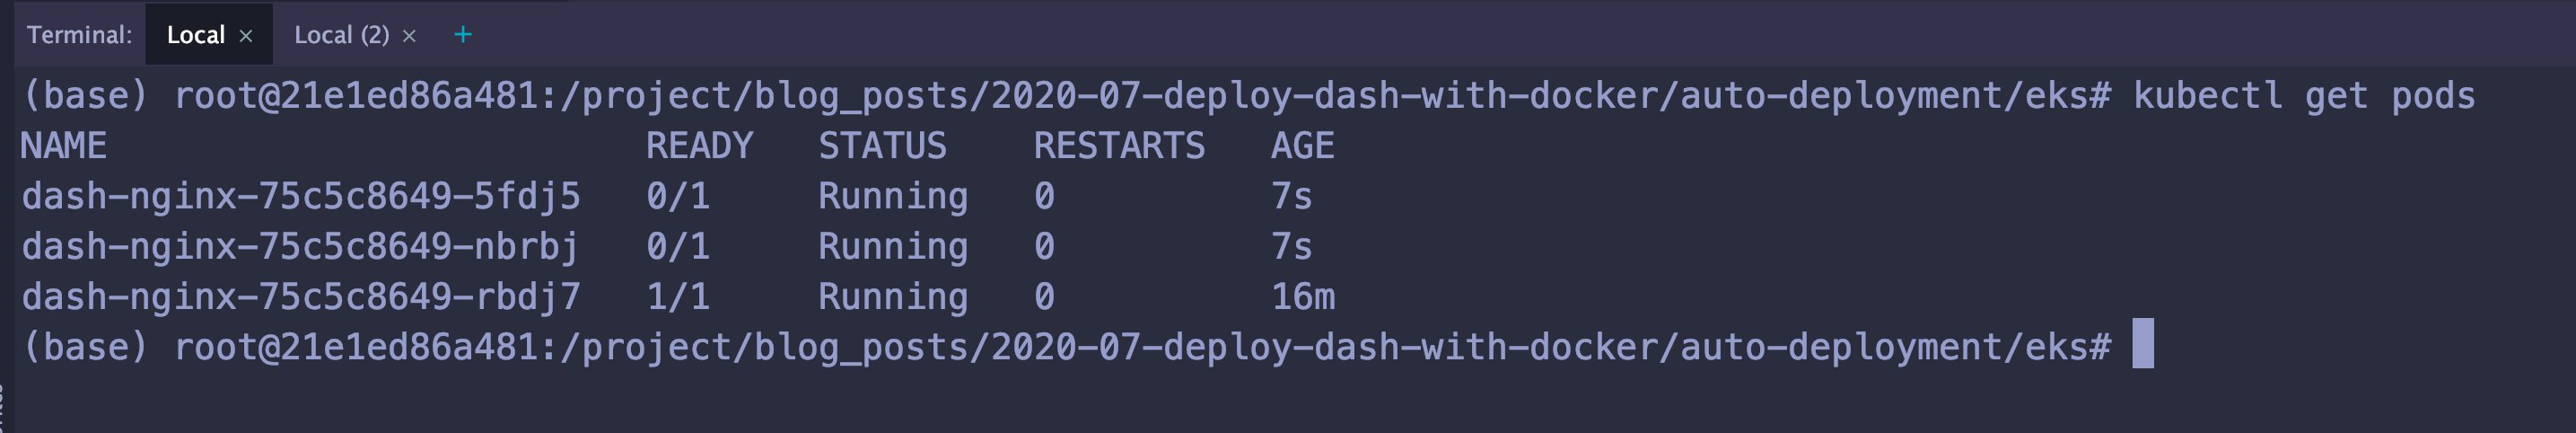The width and height of the screenshot is (2576, 433).
Task: Click the kubectl get pods command text
Action: pyautogui.click(x=2304, y=97)
